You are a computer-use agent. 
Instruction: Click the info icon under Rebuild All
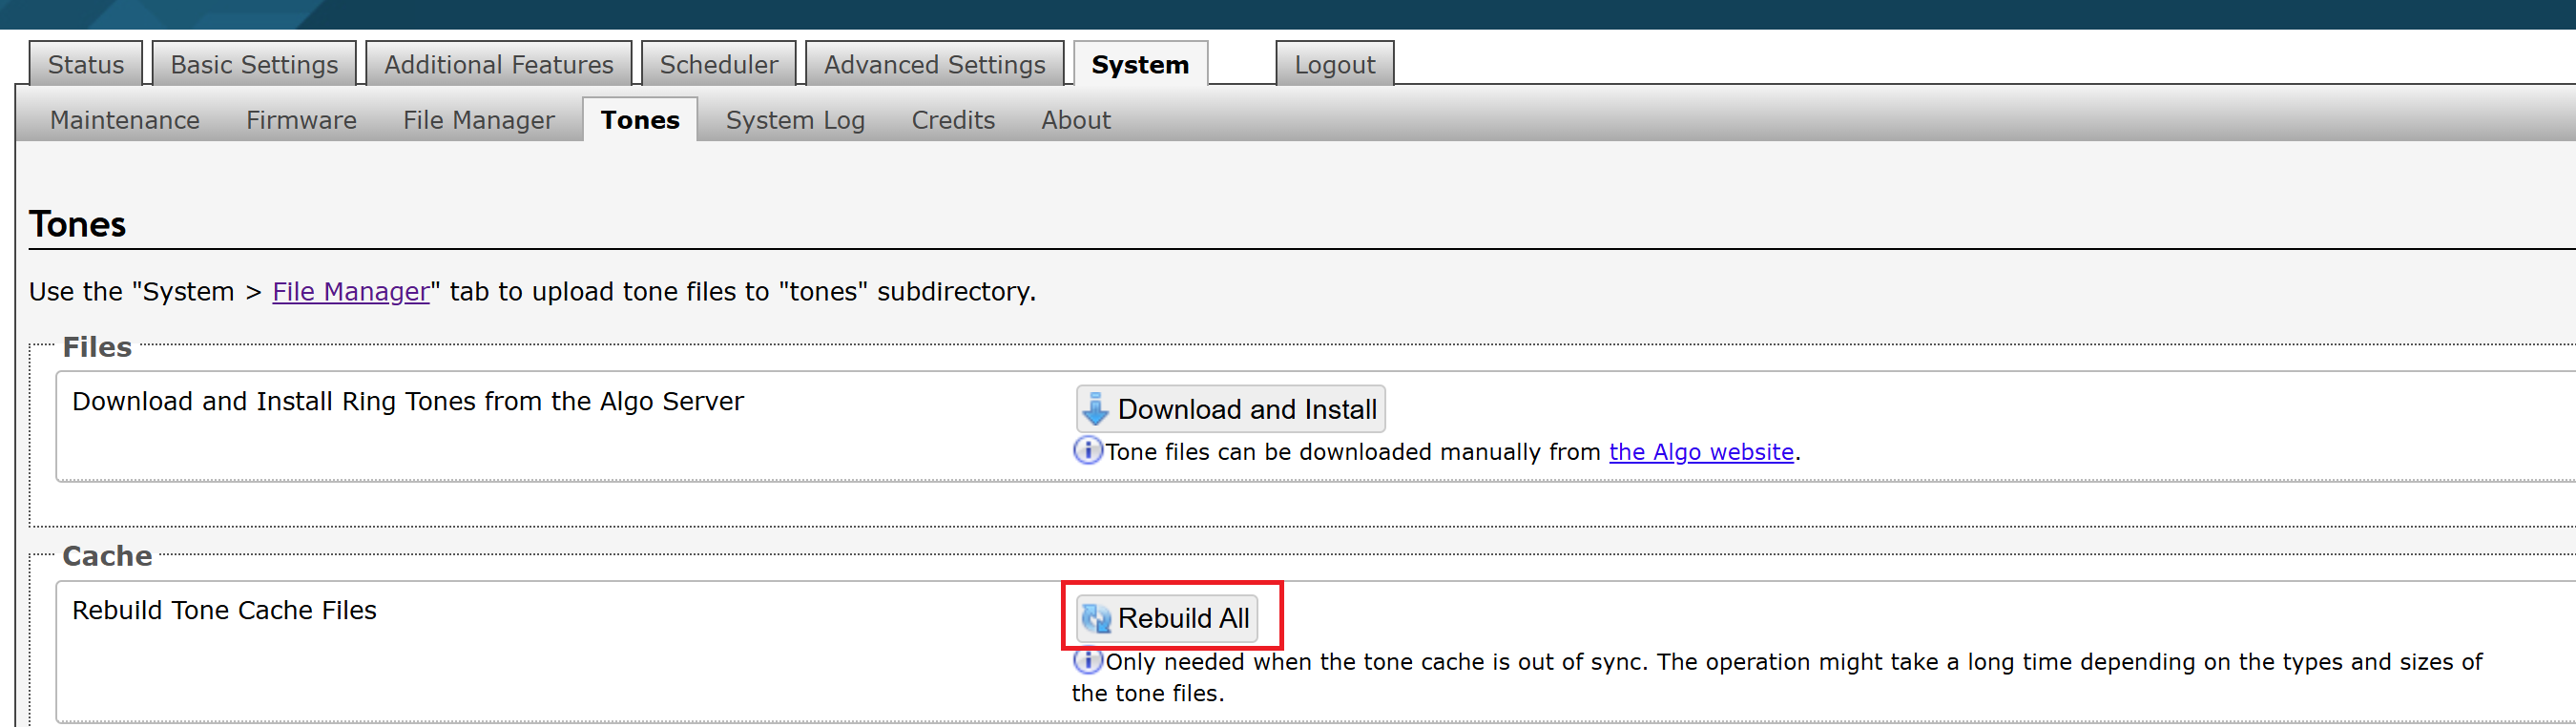[x=1087, y=661]
